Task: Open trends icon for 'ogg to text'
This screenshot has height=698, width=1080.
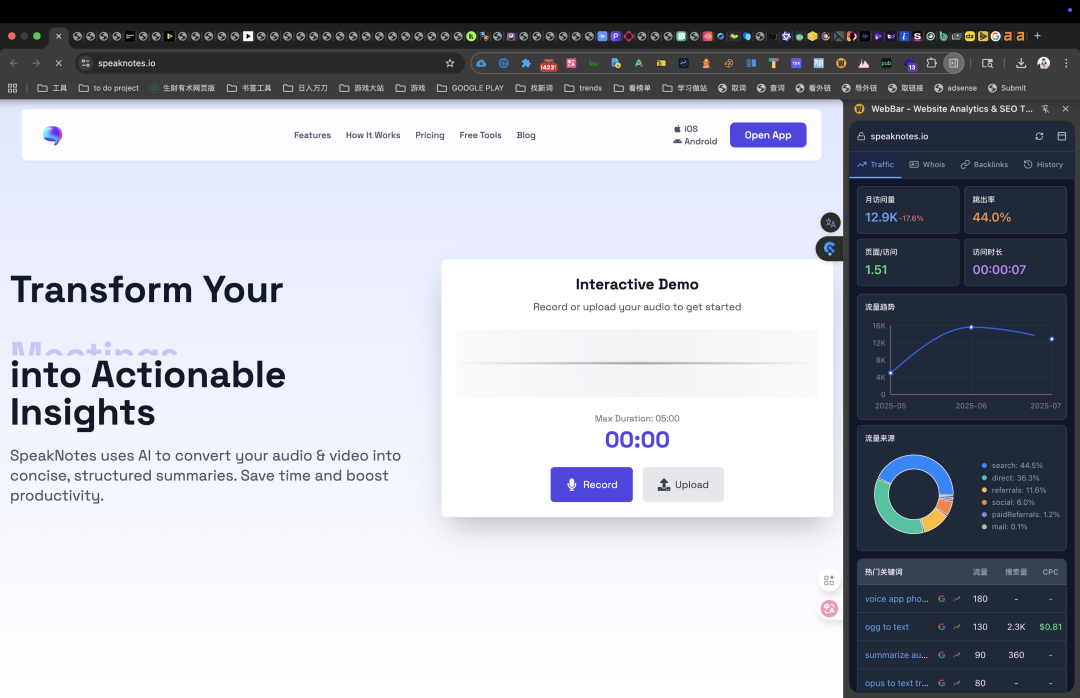Action: coord(957,627)
